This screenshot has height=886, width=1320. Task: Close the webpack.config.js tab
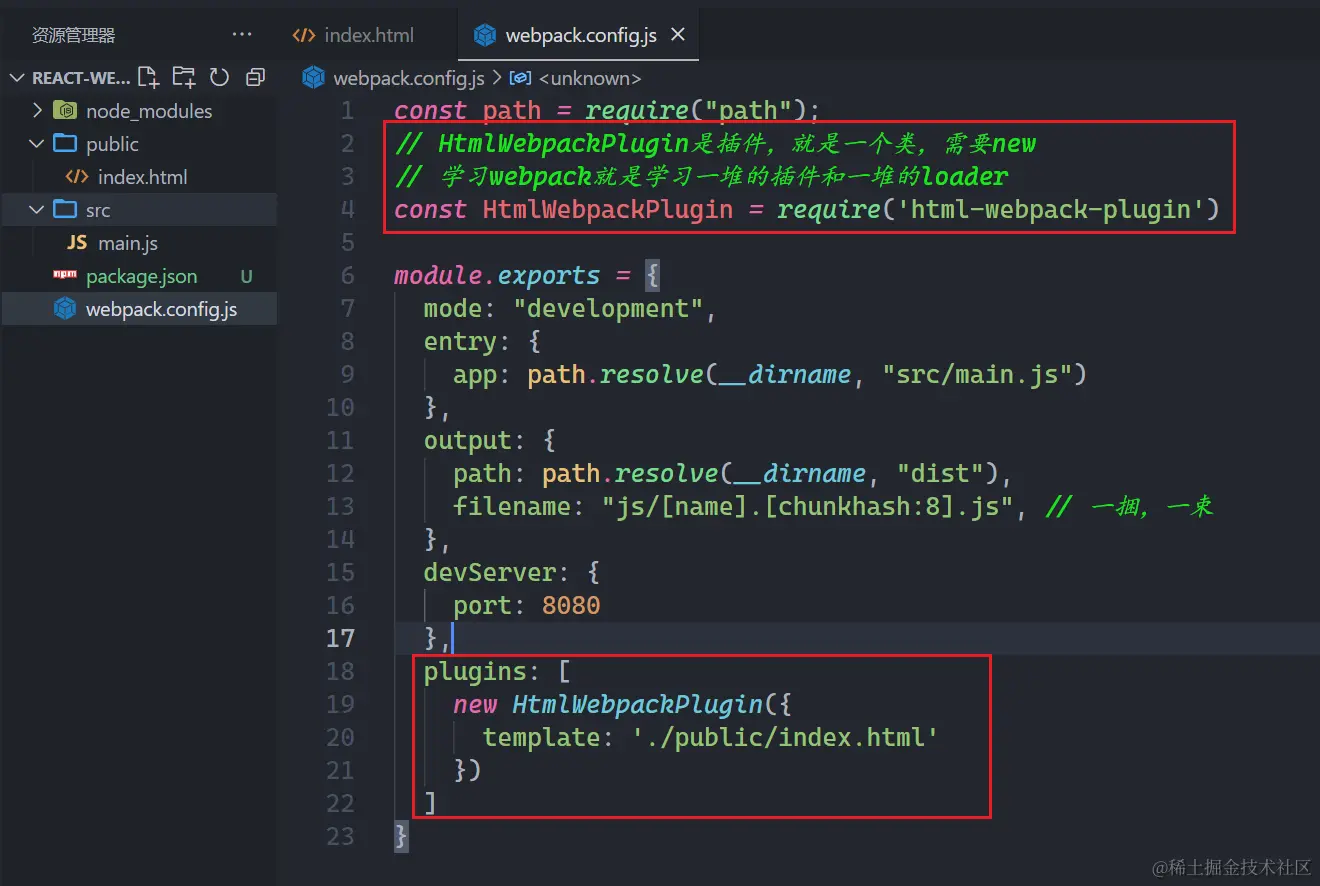coord(677,35)
